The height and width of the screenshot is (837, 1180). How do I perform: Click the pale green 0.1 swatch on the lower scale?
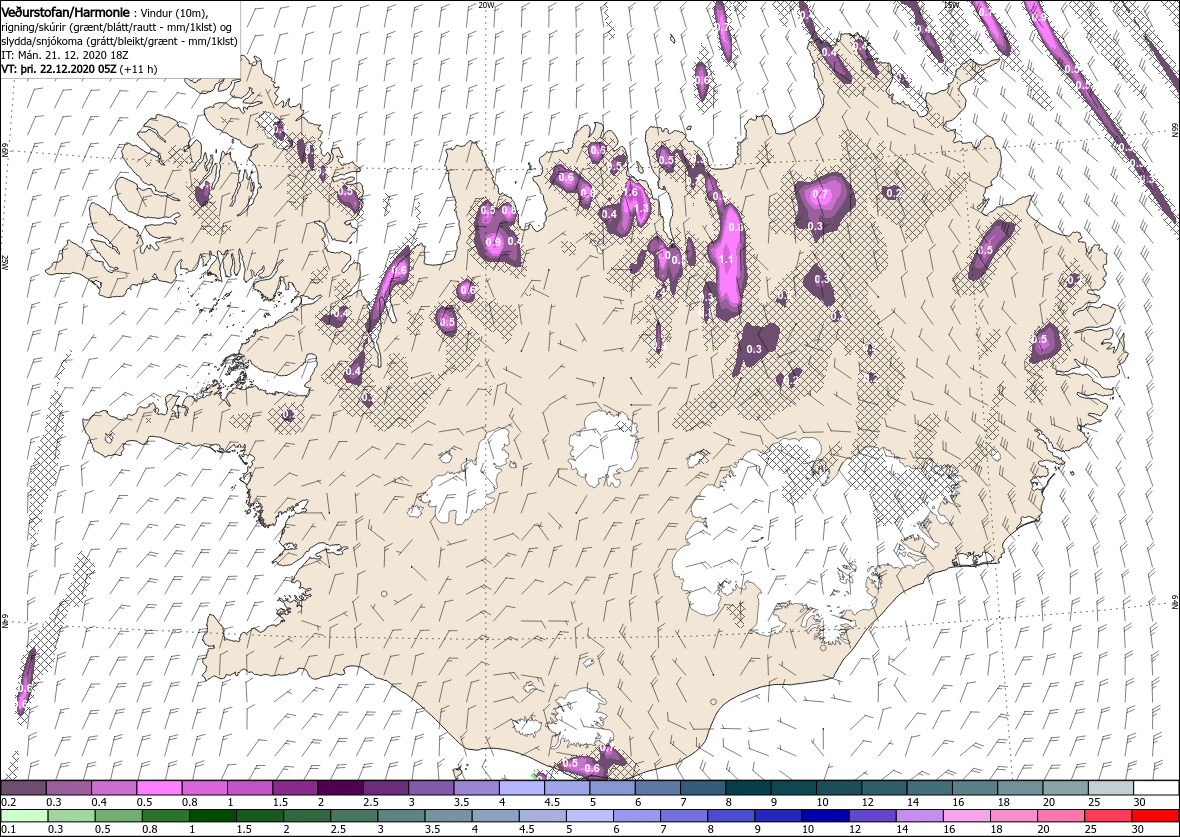(x=25, y=816)
